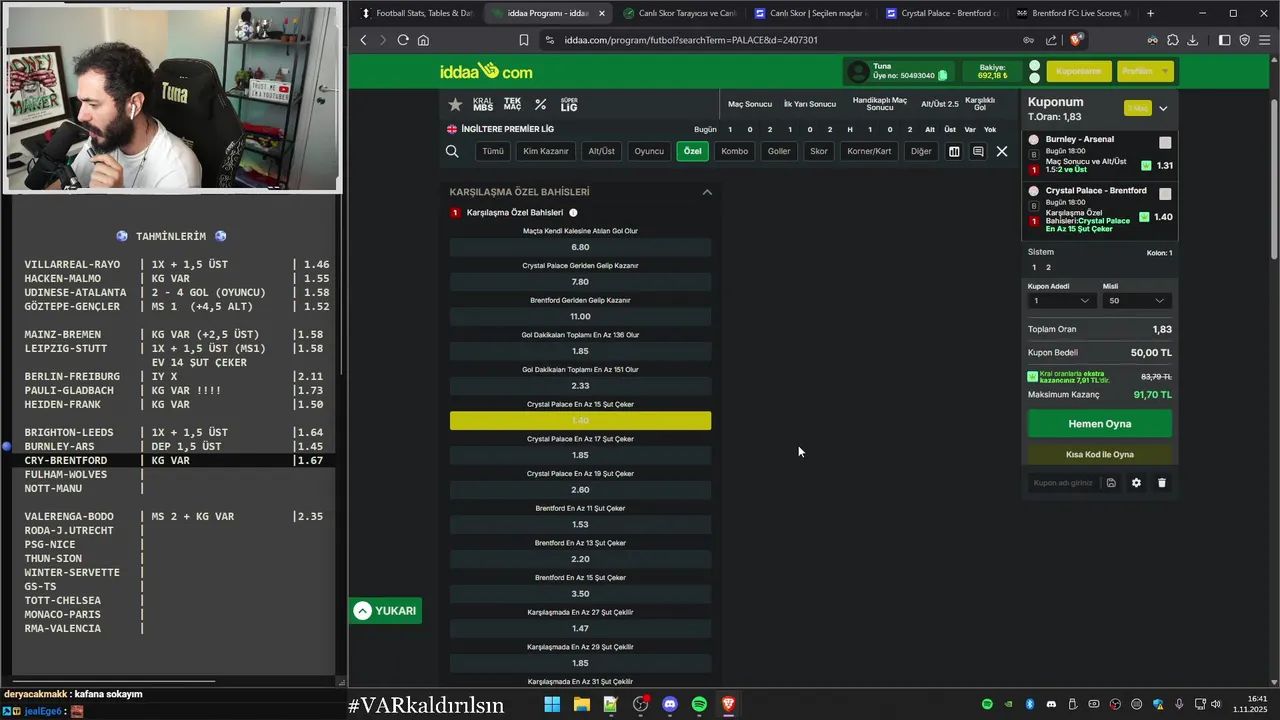Screen dimensions: 1280x720
Task: Open Kuponlarım button
Action: tap(1079, 71)
